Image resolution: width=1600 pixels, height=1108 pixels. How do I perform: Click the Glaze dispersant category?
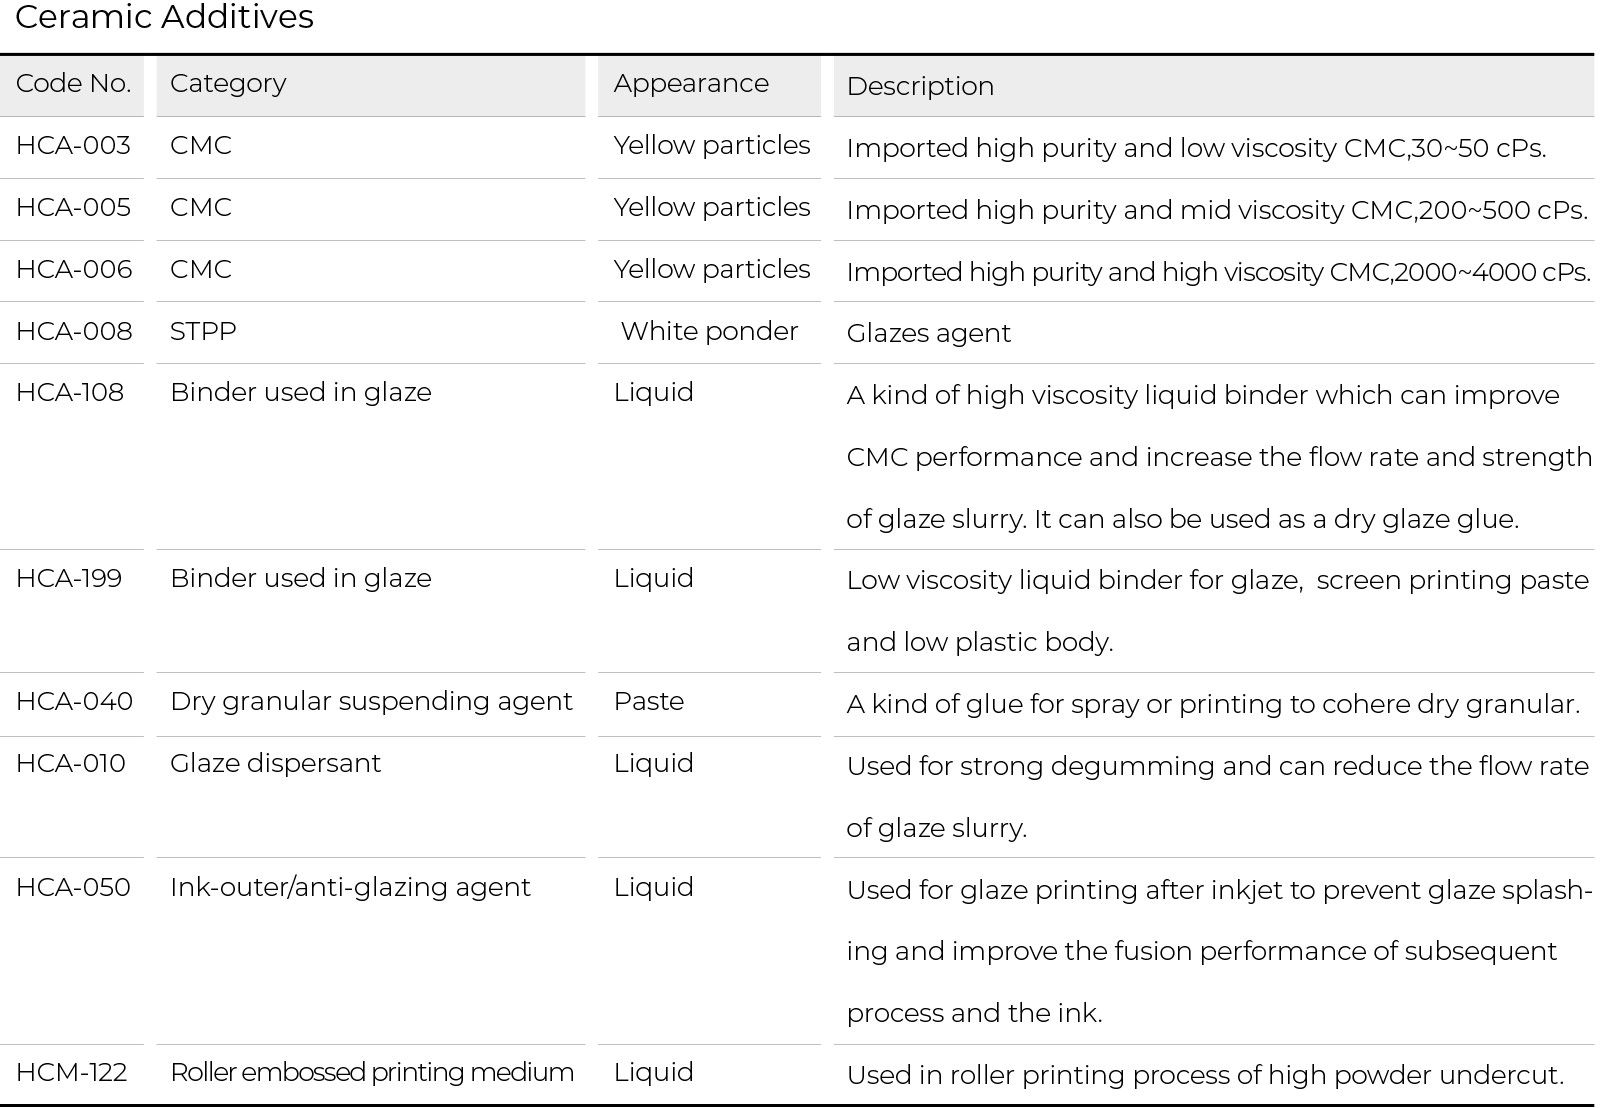click(x=275, y=764)
